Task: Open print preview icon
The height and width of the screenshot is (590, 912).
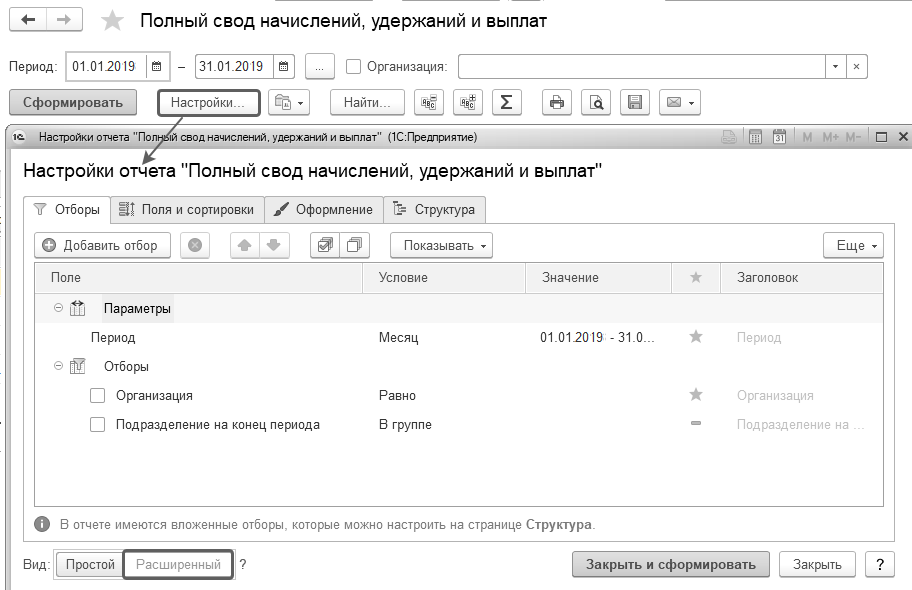Action: pyautogui.click(x=596, y=102)
